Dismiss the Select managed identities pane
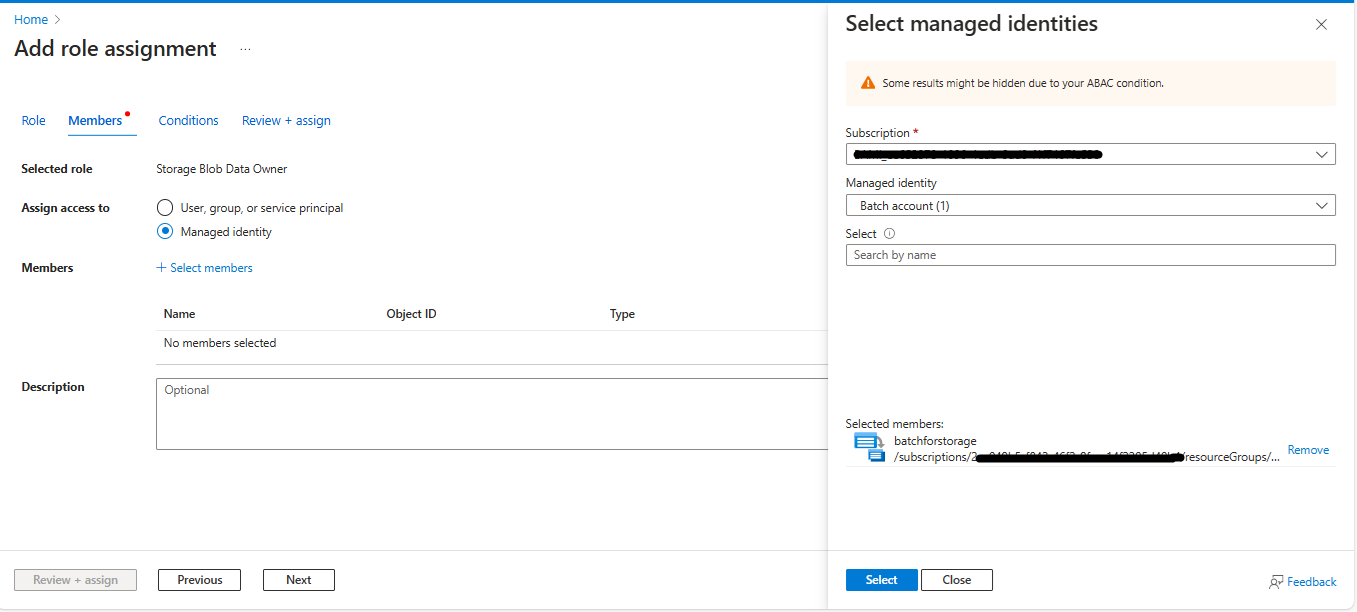This screenshot has width=1357, height=612. (1321, 24)
